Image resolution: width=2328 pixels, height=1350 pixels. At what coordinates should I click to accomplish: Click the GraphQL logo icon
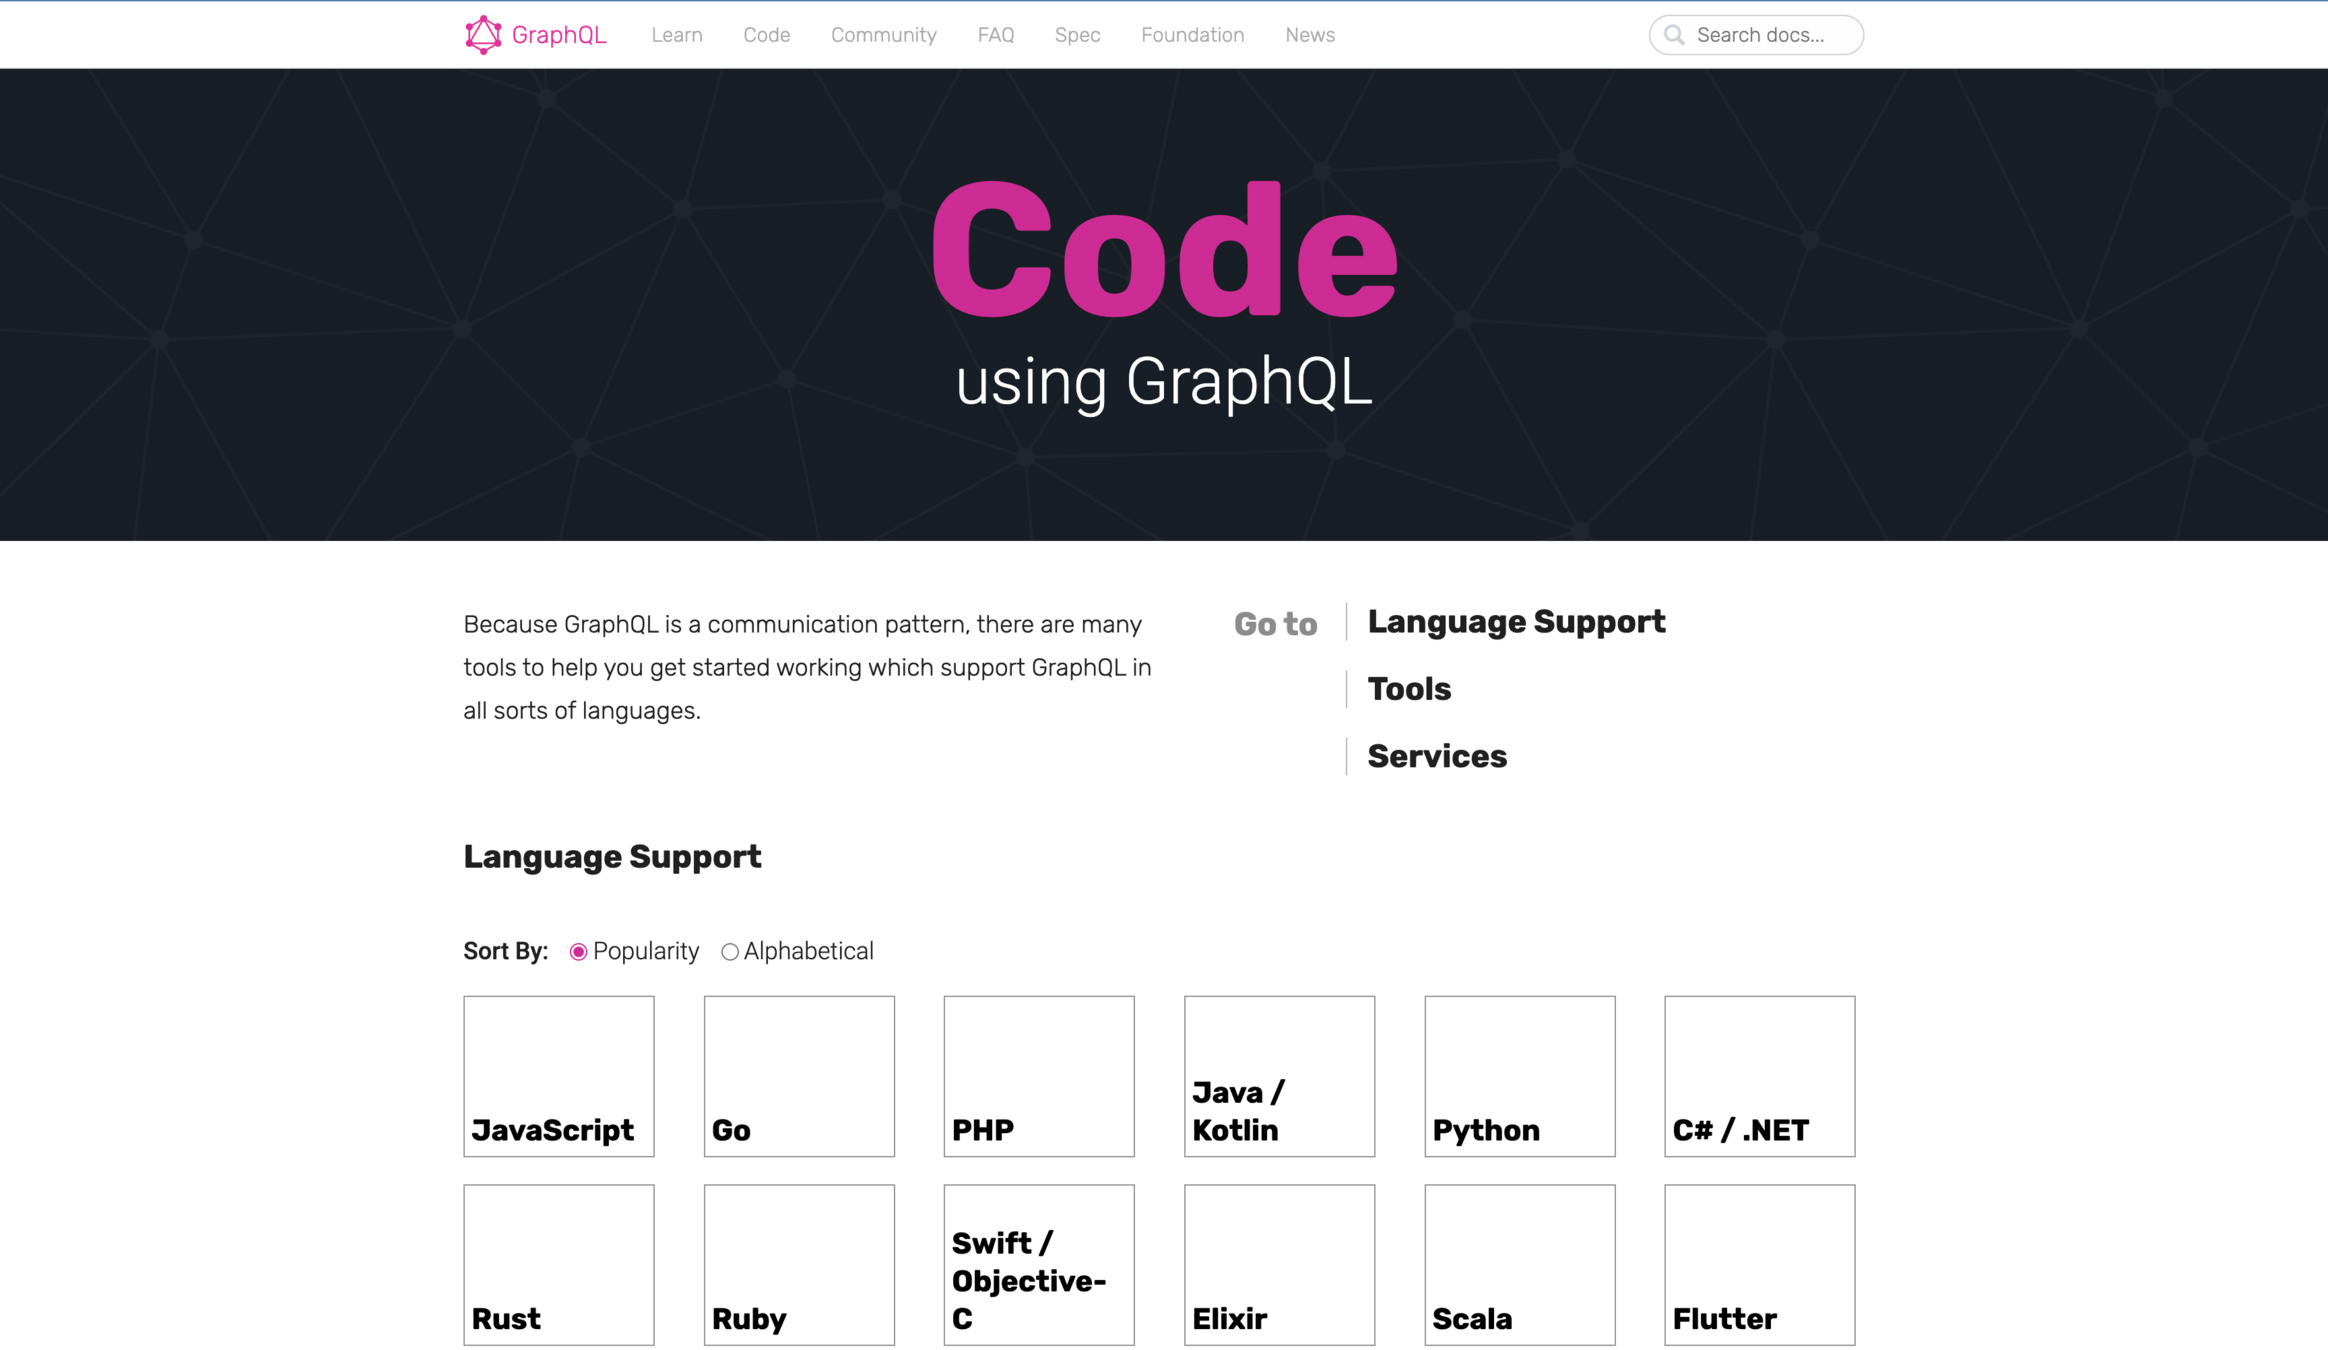483,35
